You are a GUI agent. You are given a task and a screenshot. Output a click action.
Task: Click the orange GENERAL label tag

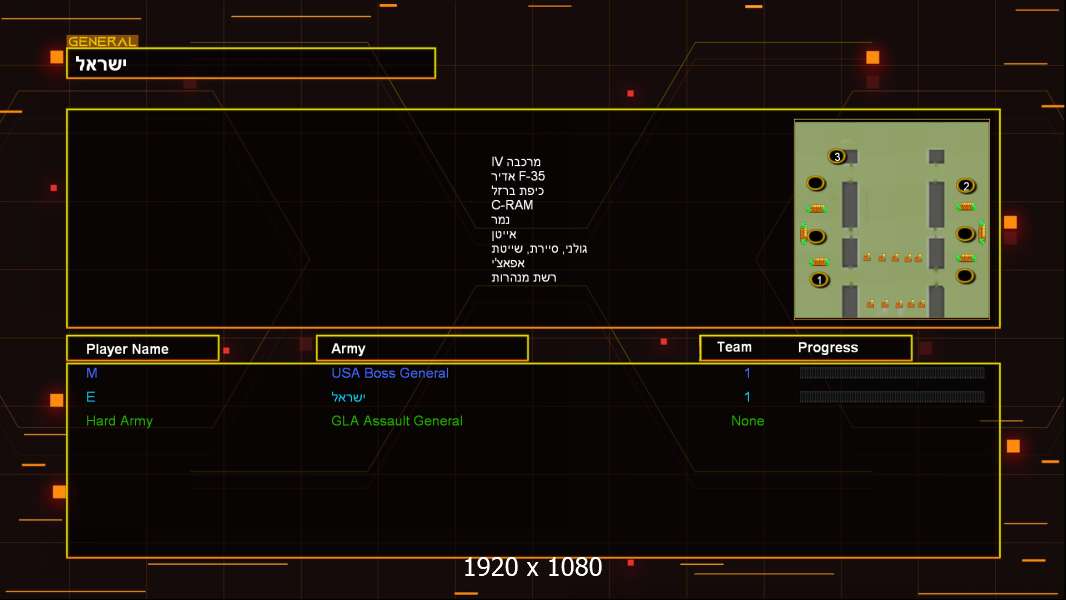pyautogui.click(x=102, y=41)
